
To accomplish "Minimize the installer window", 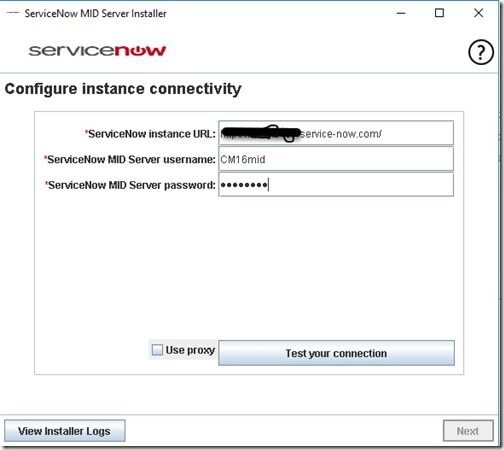I will [x=401, y=13].
